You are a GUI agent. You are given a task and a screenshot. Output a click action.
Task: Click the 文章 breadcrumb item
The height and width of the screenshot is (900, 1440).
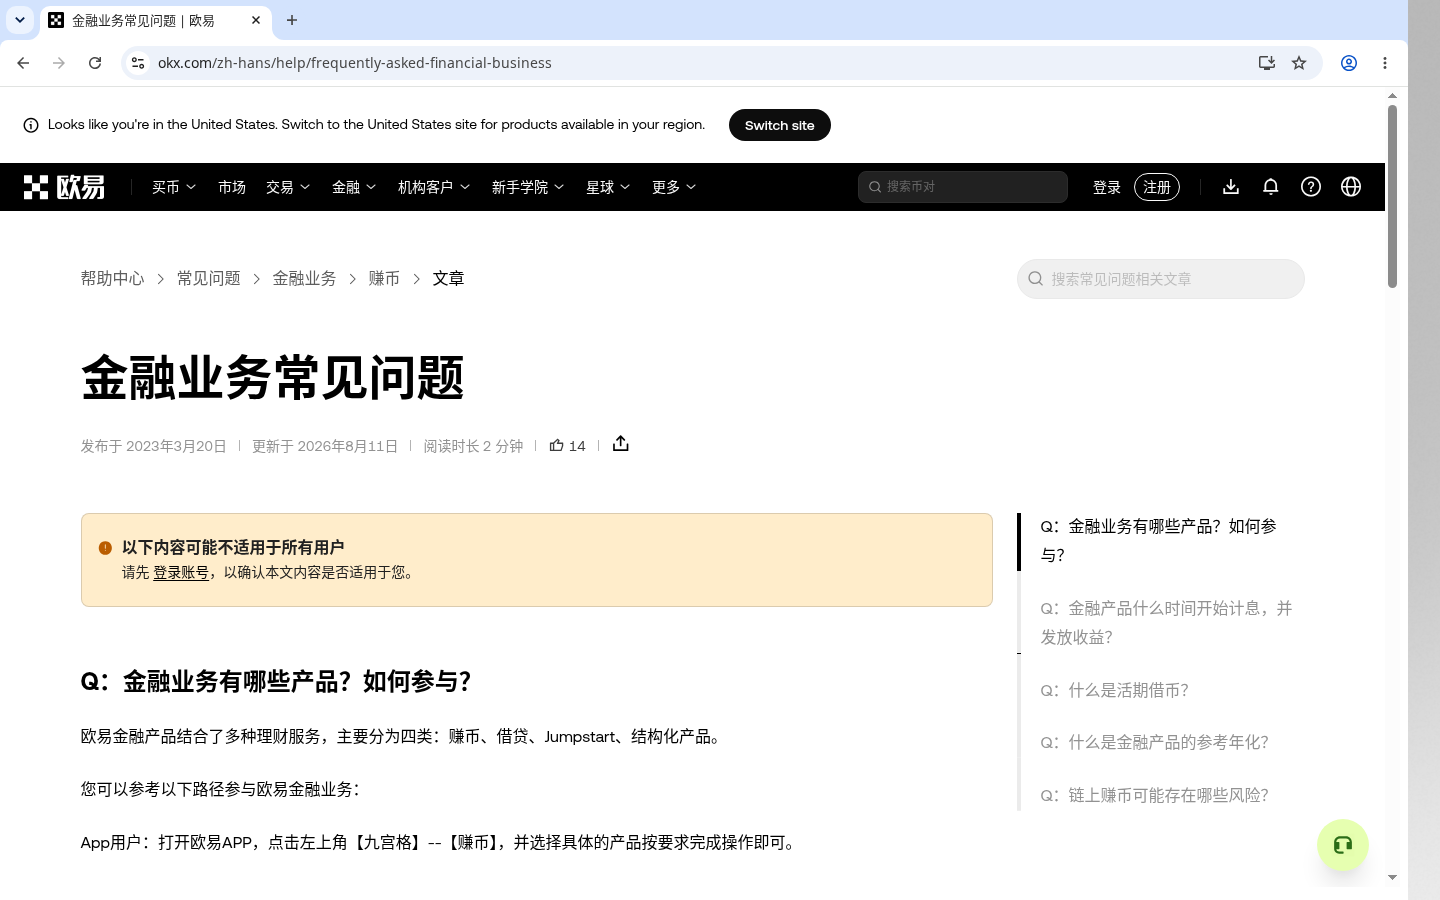click(x=449, y=279)
